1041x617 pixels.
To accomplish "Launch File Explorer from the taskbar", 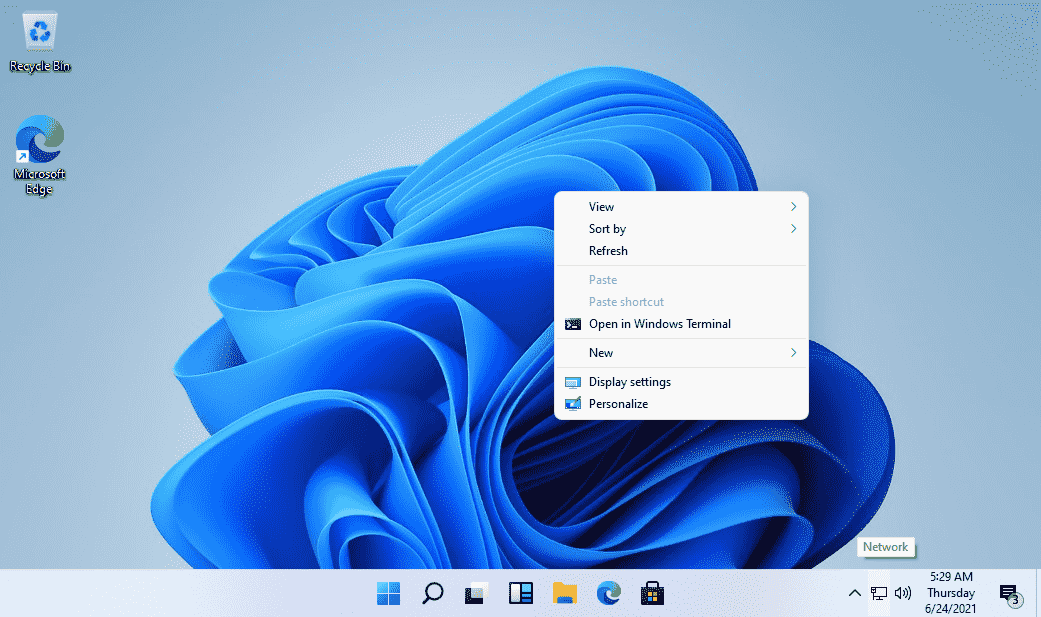I will pos(564,593).
